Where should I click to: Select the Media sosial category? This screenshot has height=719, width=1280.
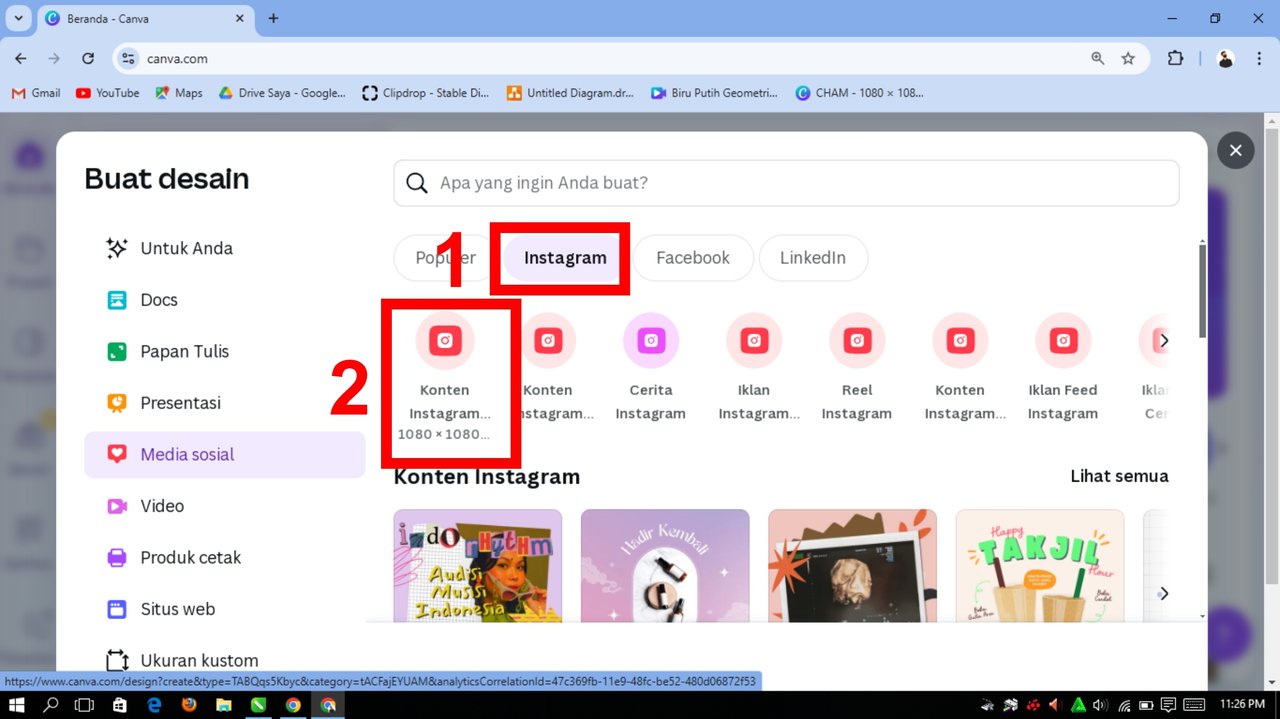[x=224, y=454]
